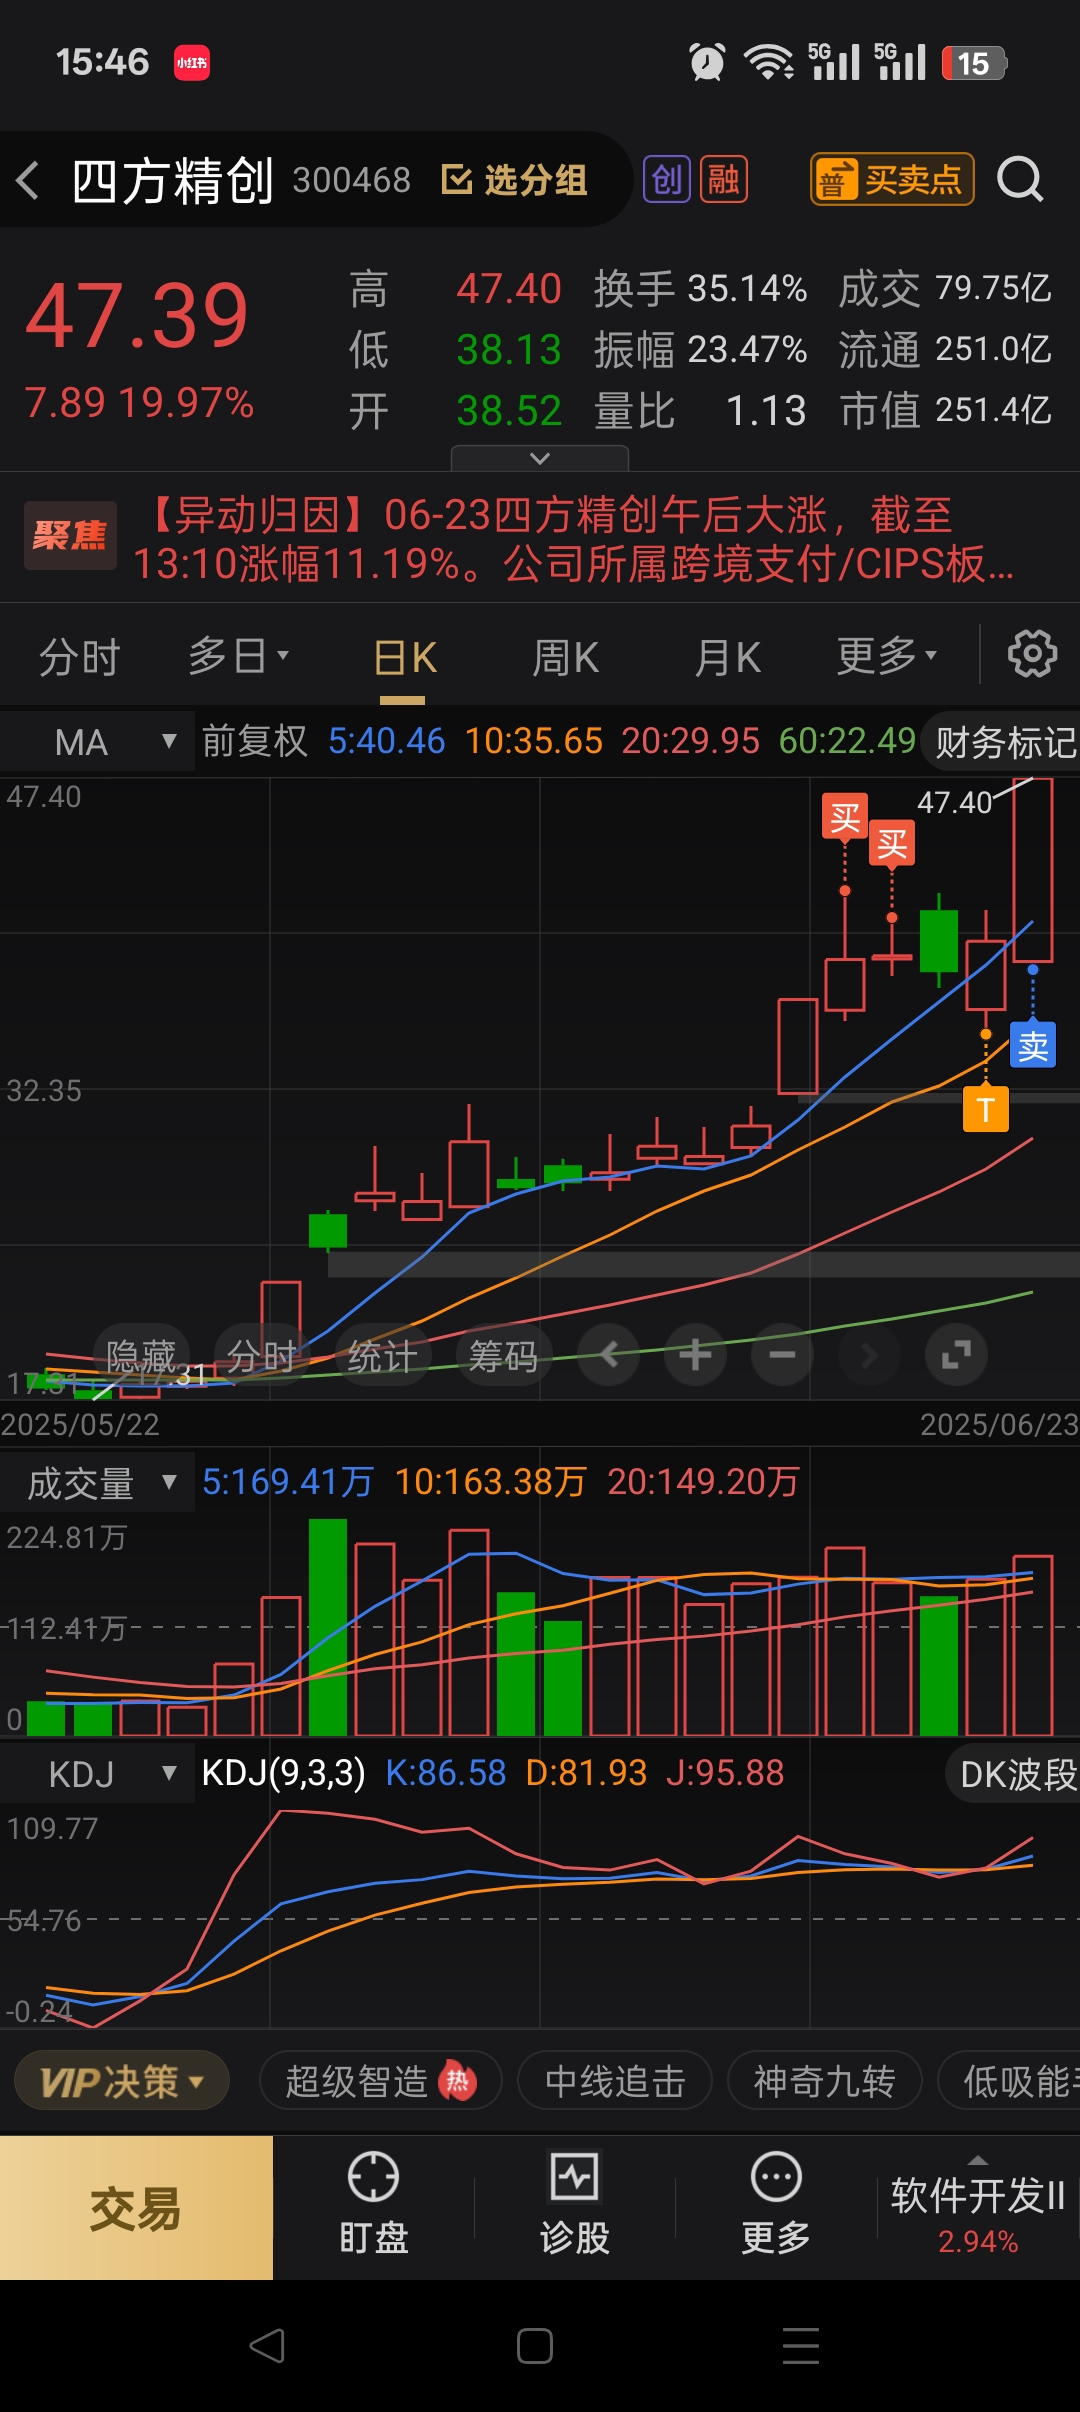
Task: Switch to the 周K tab
Action: 566,658
